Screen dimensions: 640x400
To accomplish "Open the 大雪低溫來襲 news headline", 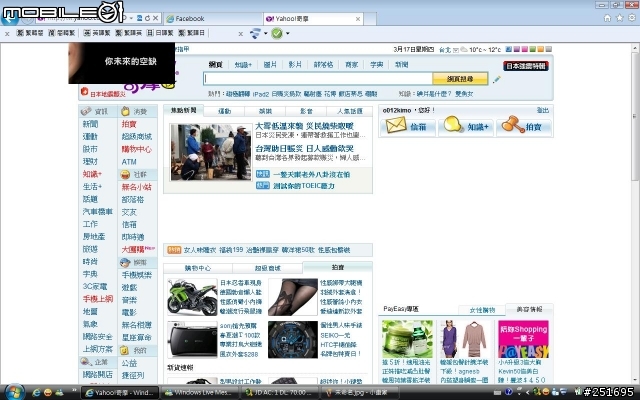I will pyautogui.click(x=304, y=126).
